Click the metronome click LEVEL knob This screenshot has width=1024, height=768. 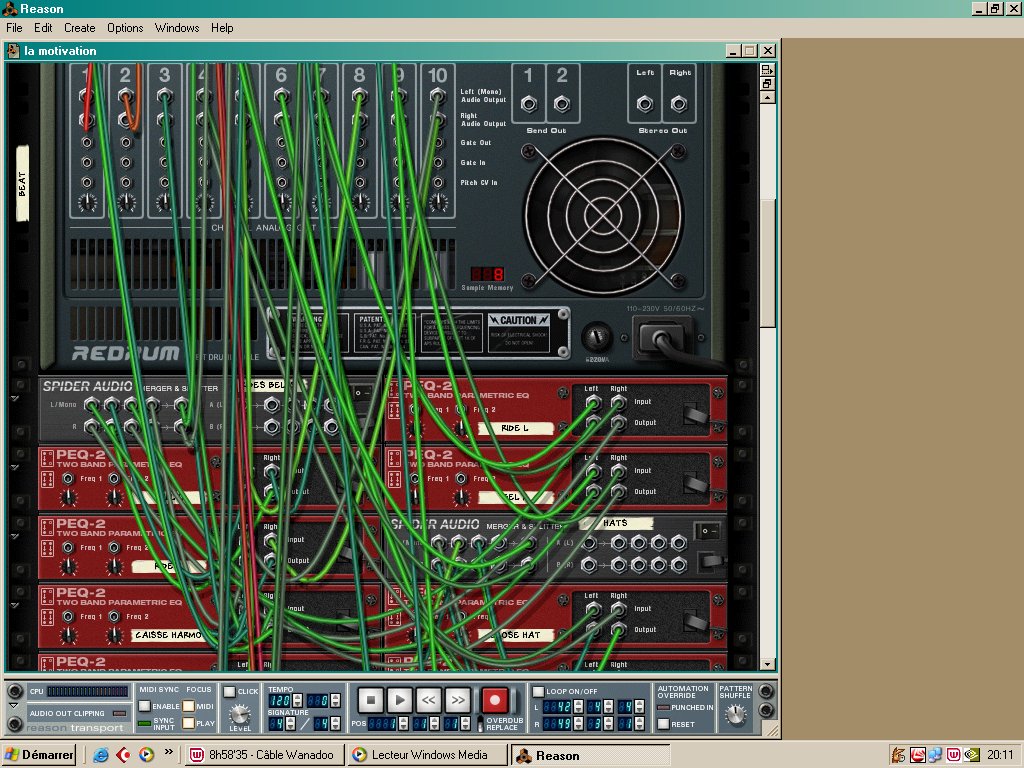(x=240, y=714)
